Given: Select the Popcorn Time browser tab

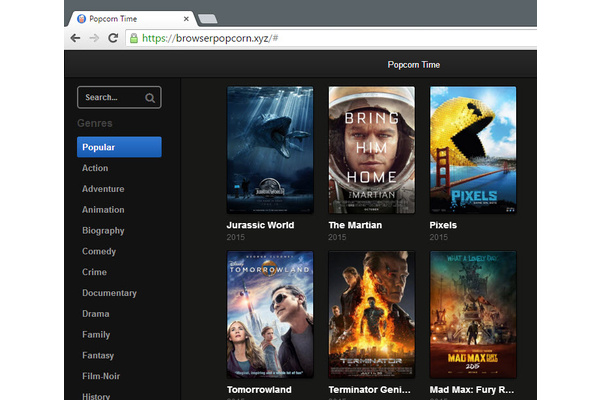Looking at the screenshot, I should (x=132, y=19).
